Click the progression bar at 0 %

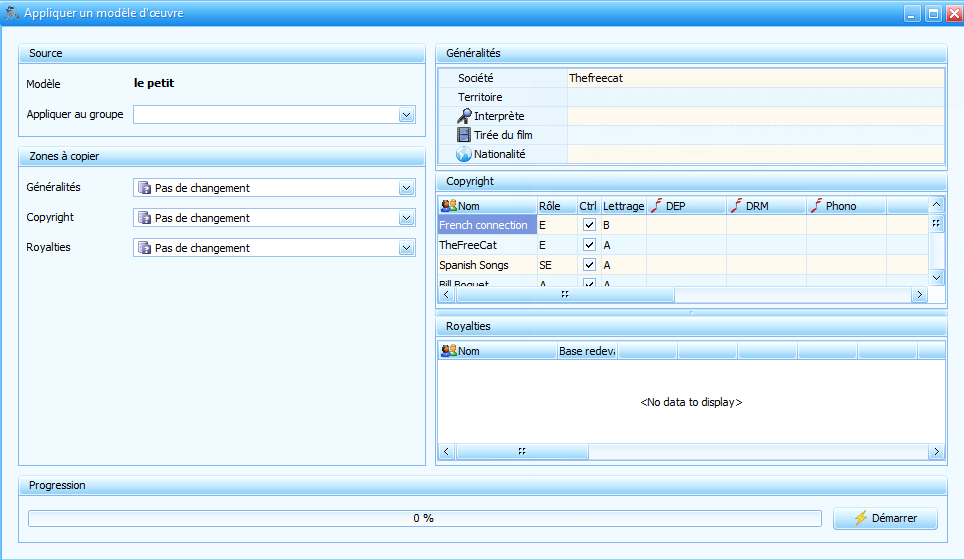pos(423,518)
